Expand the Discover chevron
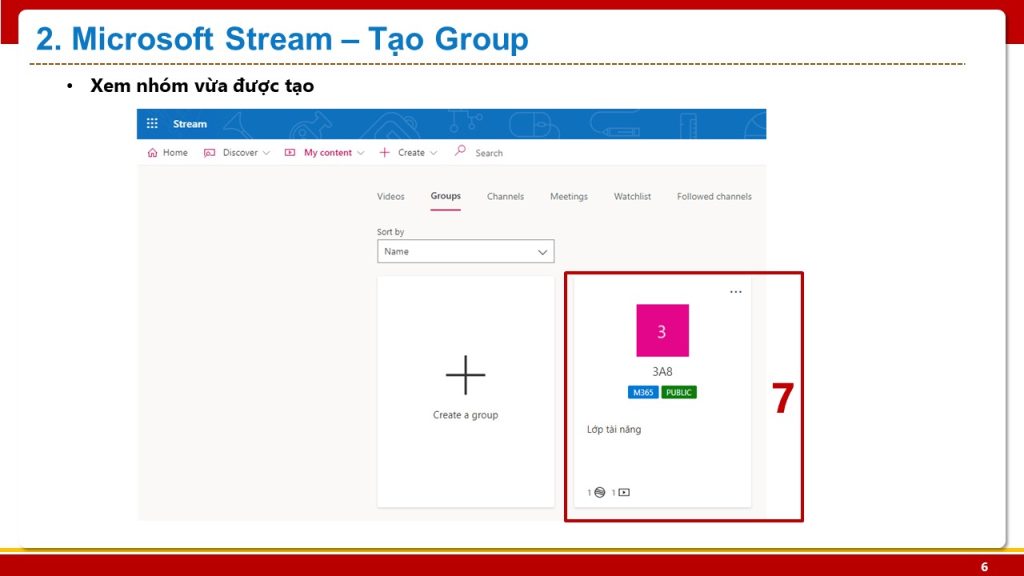The height and width of the screenshot is (576, 1024). click(x=266, y=153)
